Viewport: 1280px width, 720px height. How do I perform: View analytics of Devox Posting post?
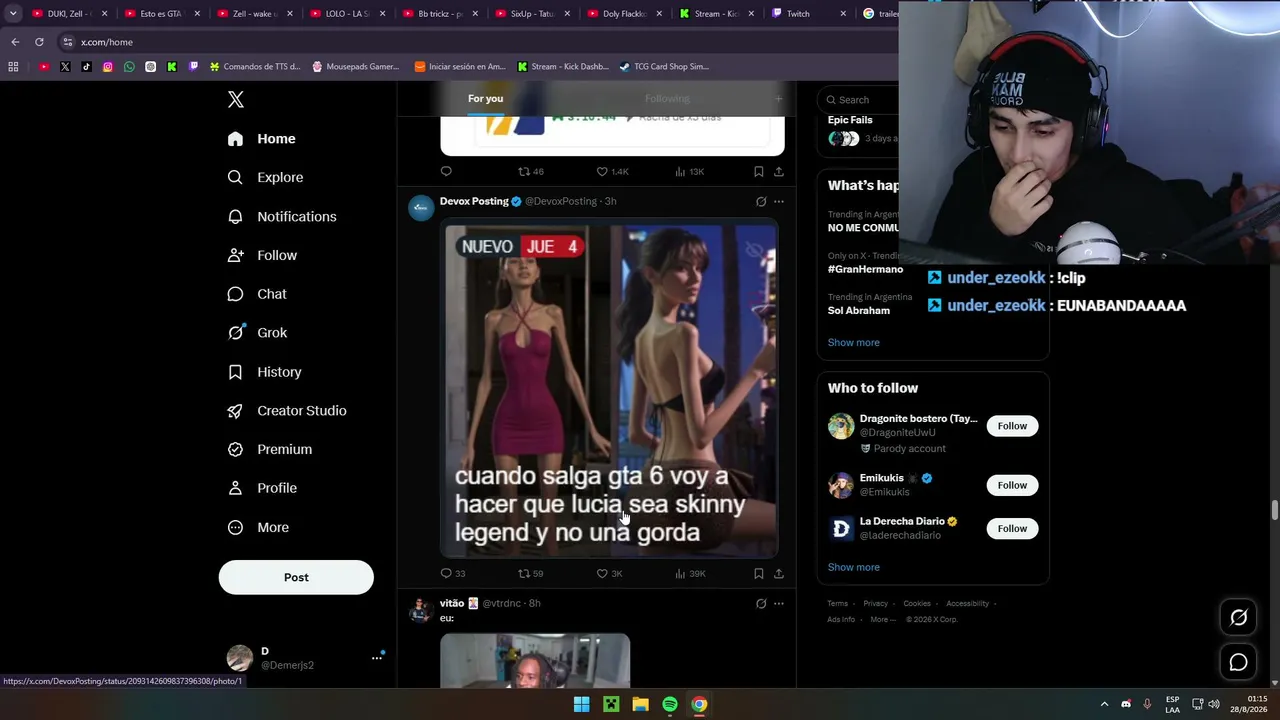tap(689, 573)
